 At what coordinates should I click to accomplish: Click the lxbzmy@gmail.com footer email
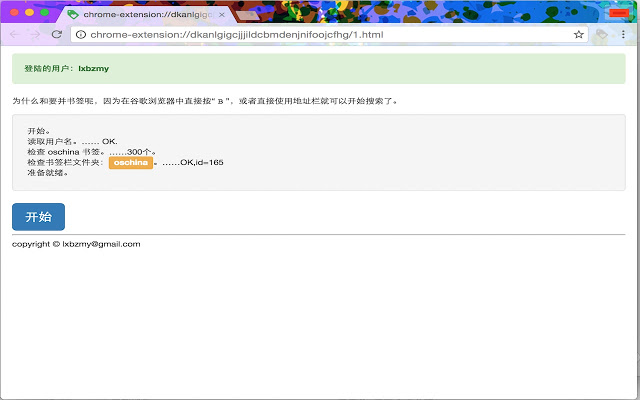[101, 244]
